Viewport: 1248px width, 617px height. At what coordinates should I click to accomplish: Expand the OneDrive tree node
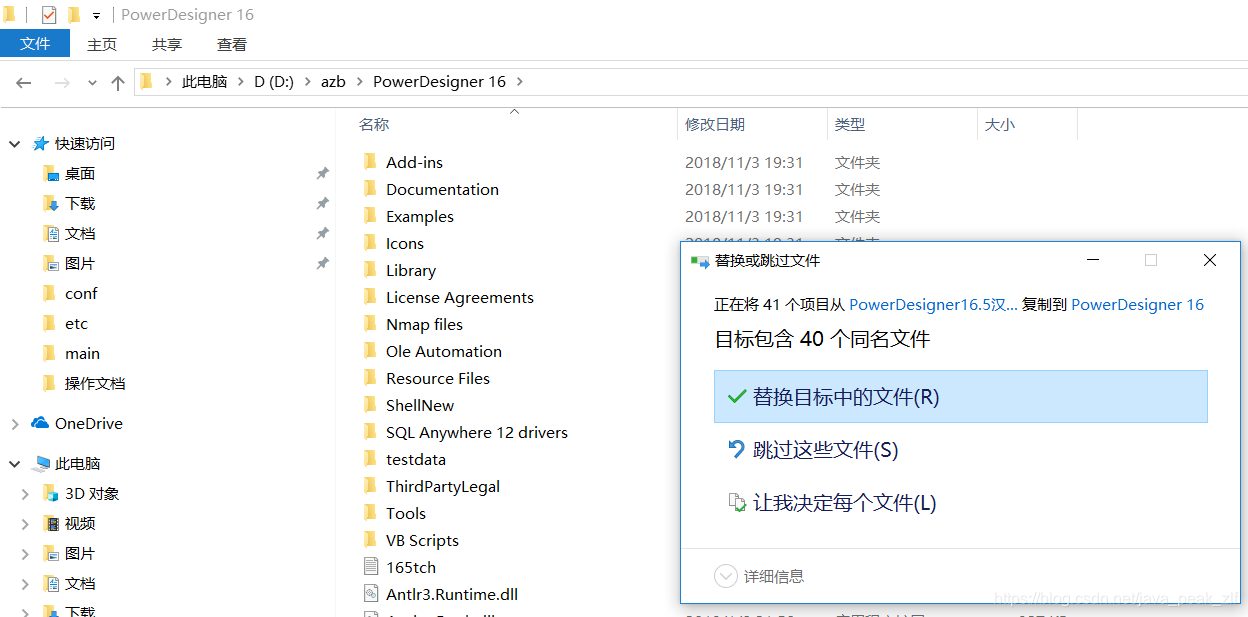(x=15, y=424)
